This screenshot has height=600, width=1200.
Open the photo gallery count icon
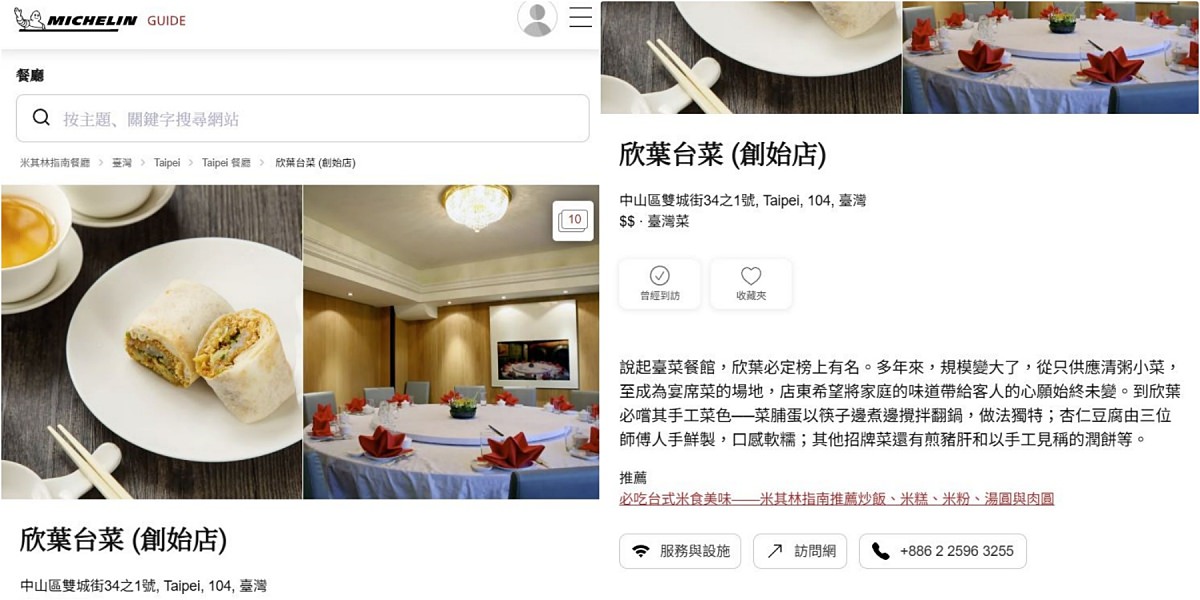pyautogui.click(x=573, y=221)
